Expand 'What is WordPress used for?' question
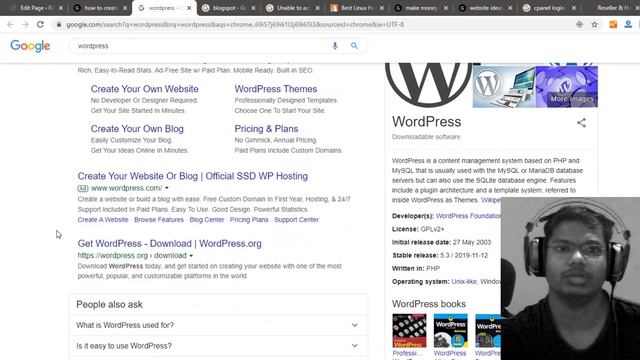This screenshot has width=640, height=360. 218,325
